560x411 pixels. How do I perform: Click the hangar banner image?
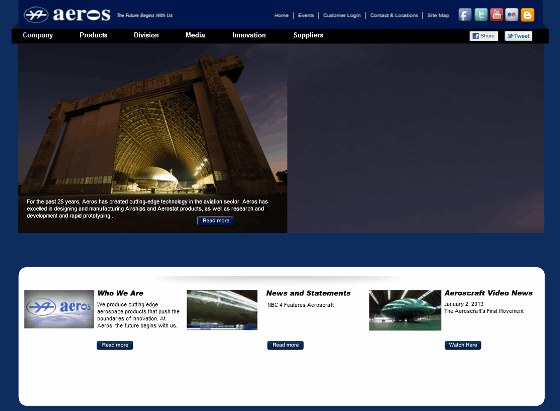point(152,139)
